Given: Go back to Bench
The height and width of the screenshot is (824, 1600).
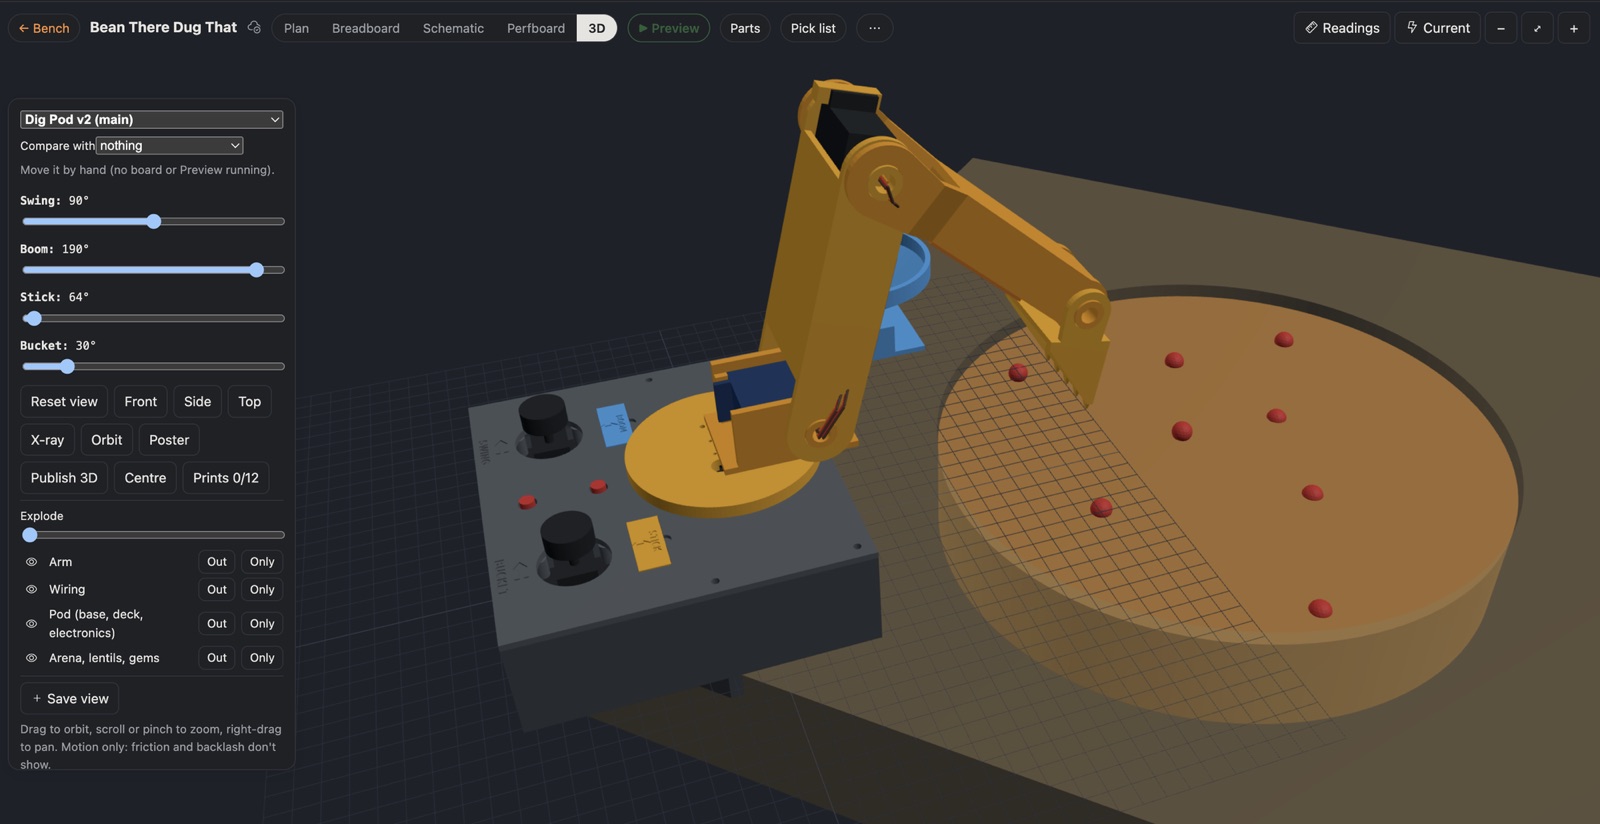Looking at the screenshot, I should coord(44,28).
